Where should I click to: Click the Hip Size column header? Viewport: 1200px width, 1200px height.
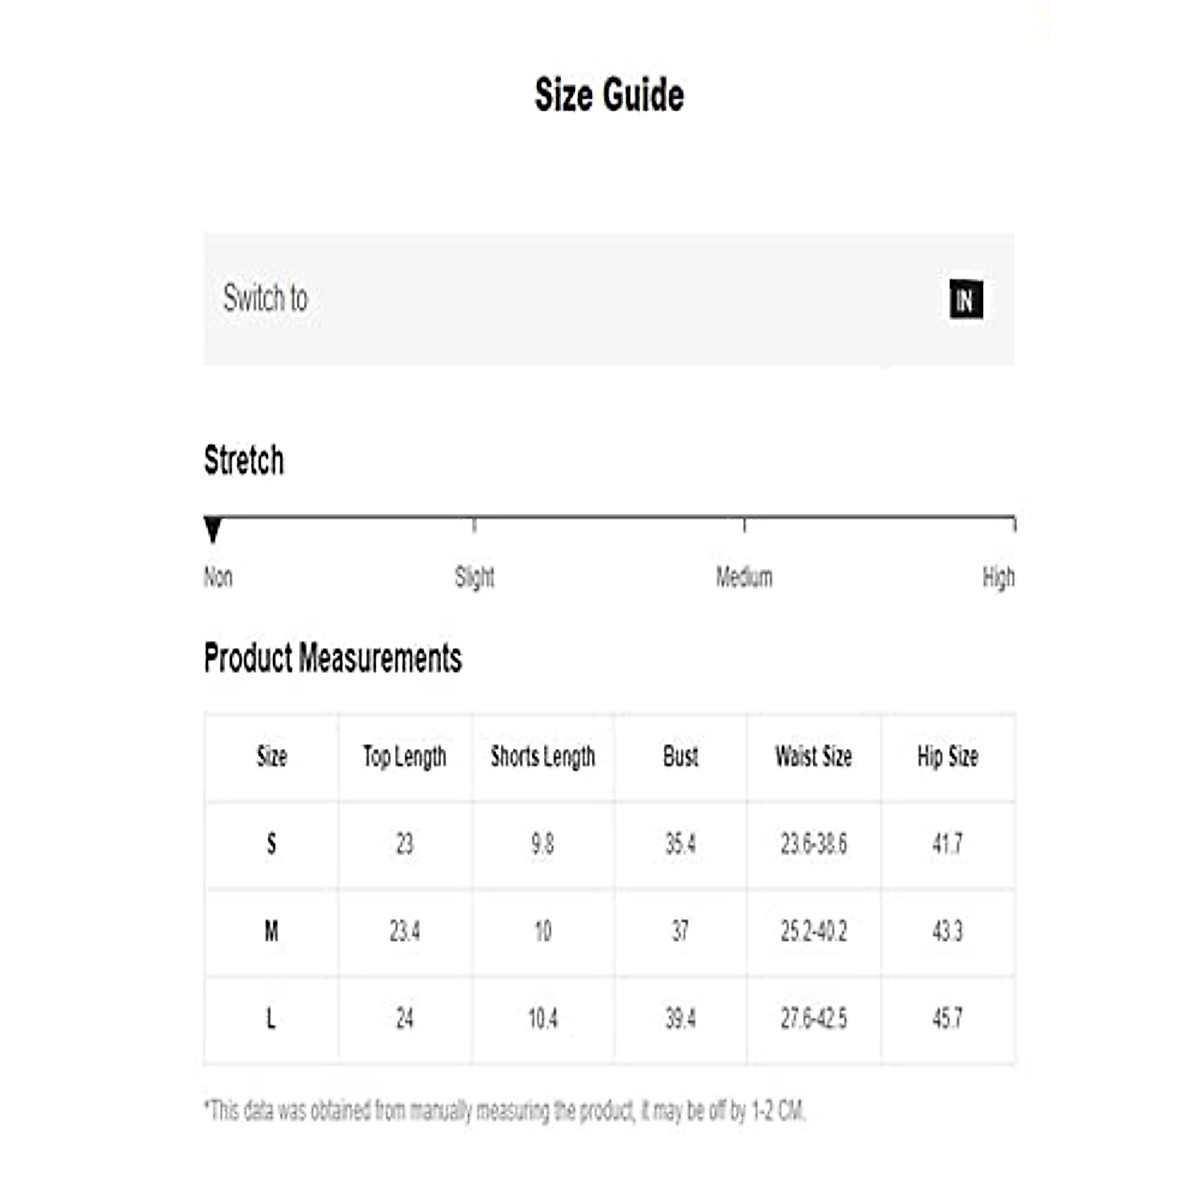click(x=947, y=757)
